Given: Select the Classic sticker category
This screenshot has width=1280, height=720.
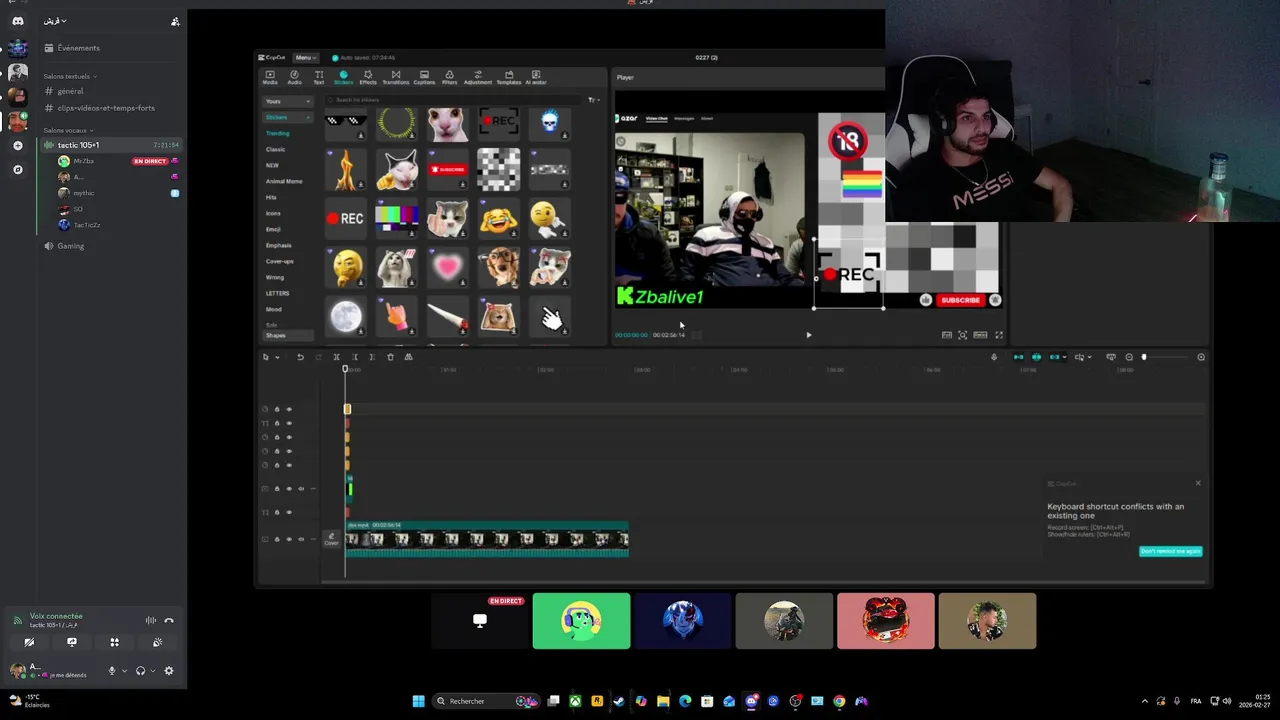Looking at the screenshot, I should tap(275, 149).
